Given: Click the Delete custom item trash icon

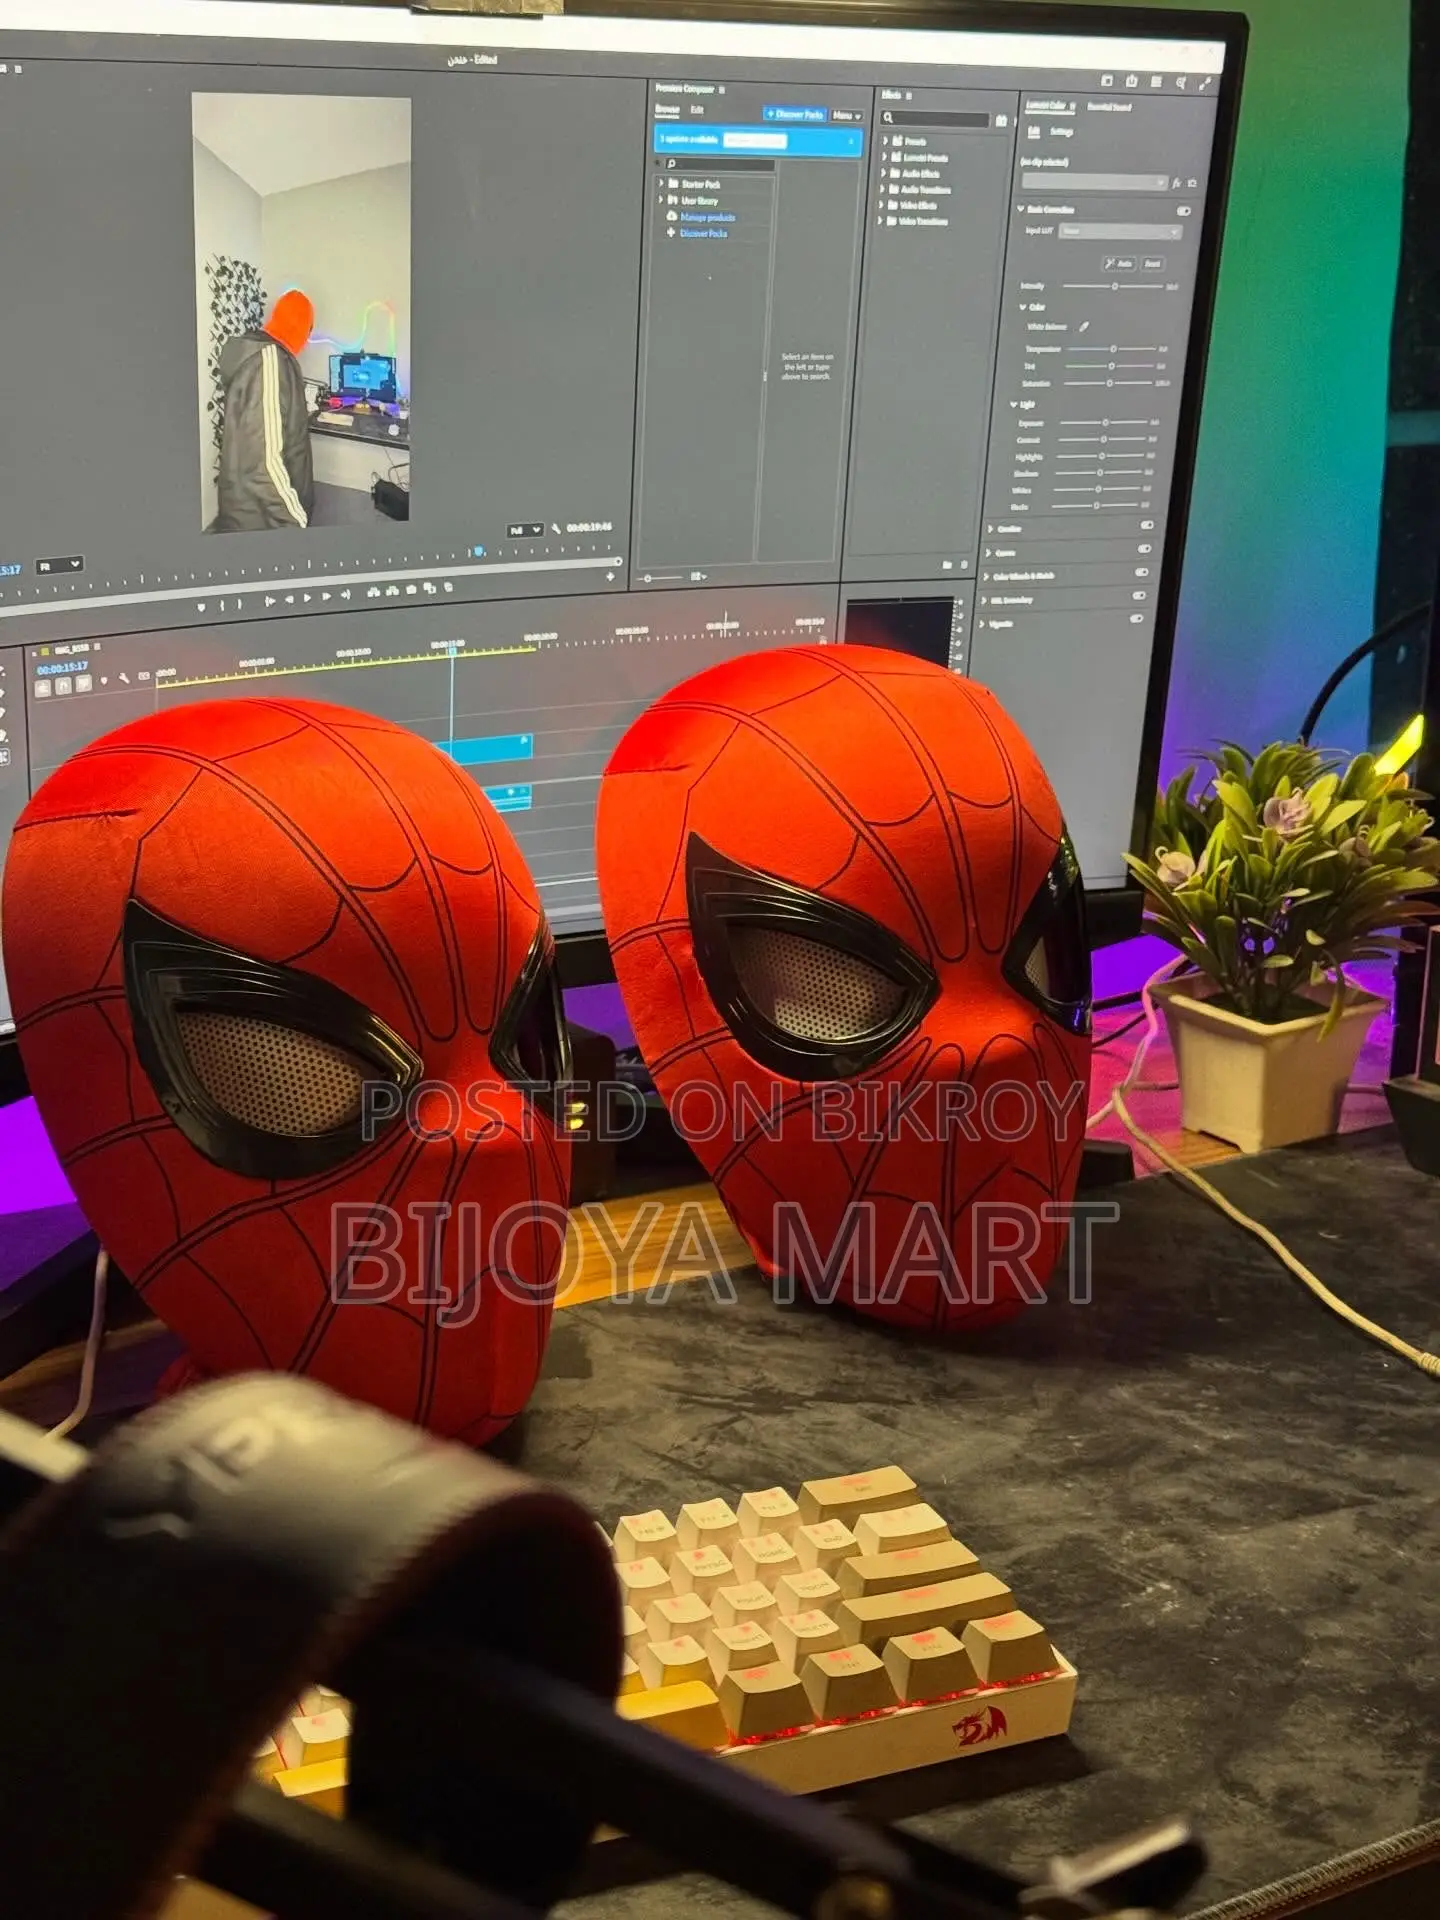Looking at the screenshot, I should tap(964, 565).
